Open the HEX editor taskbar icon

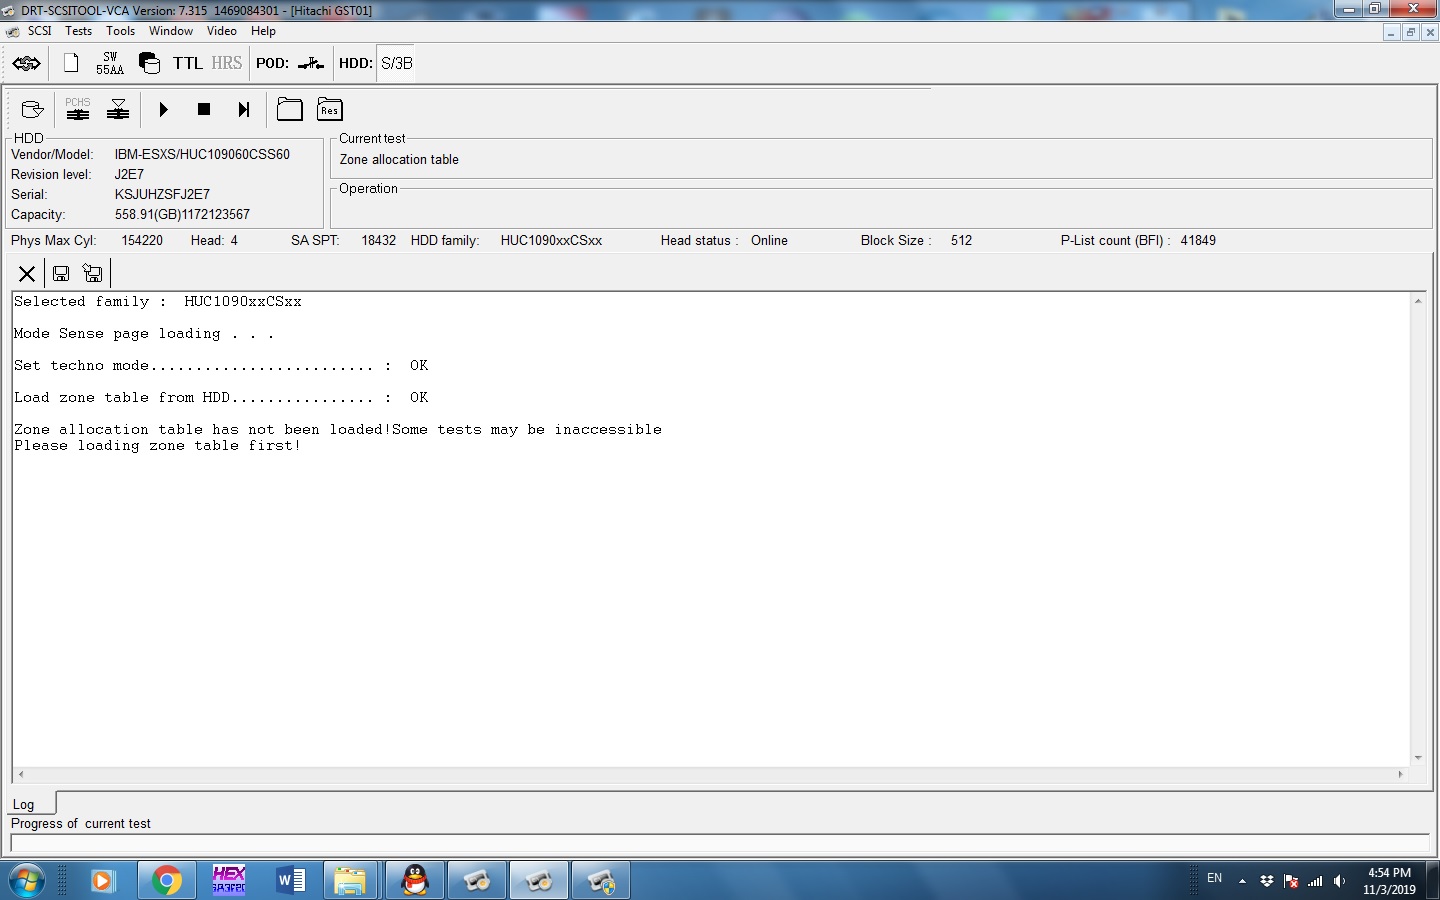pos(229,880)
